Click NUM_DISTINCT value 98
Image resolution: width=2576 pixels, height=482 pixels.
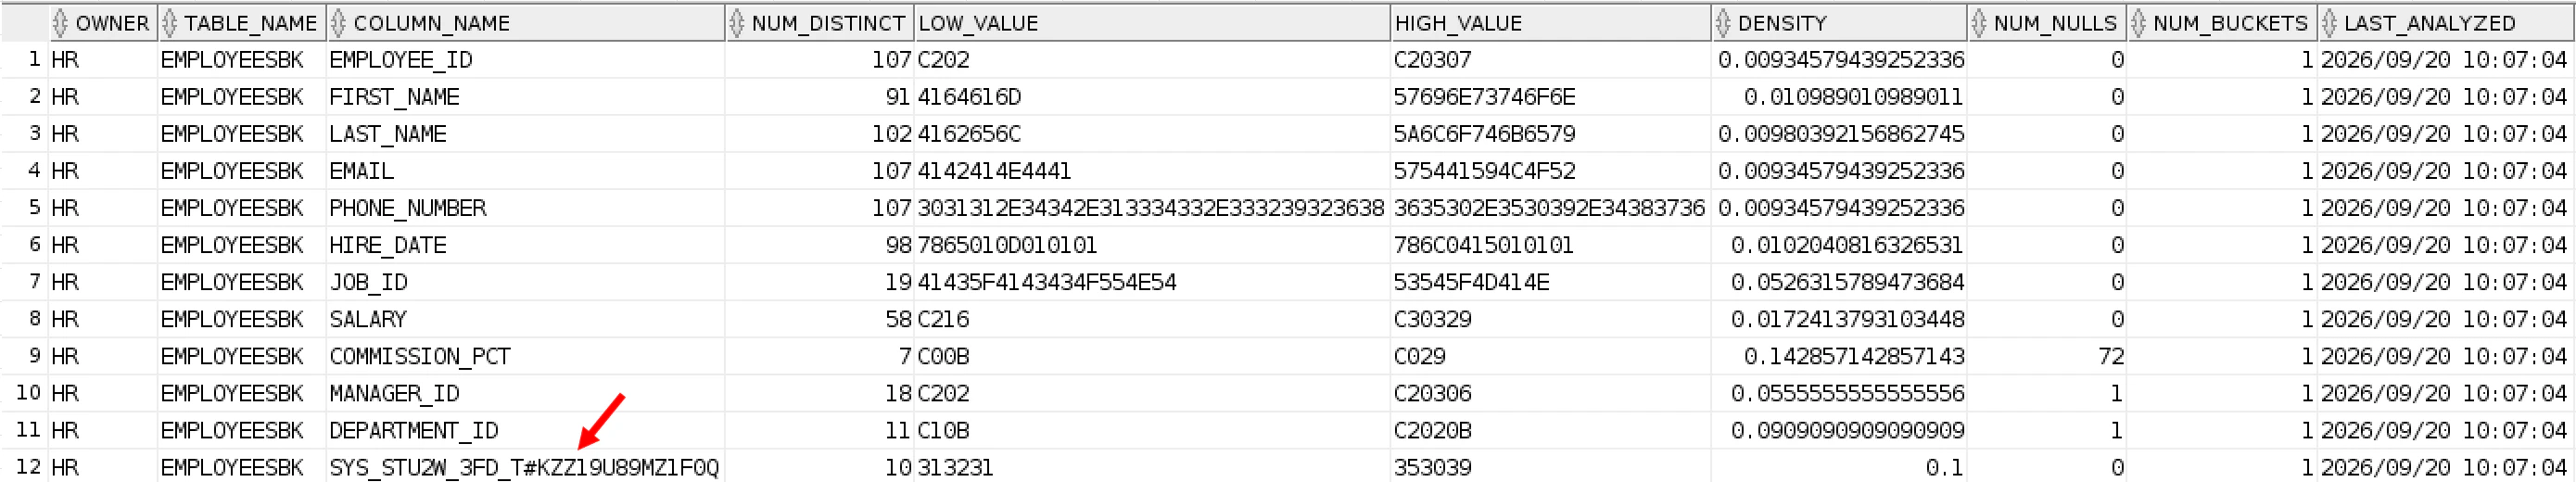click(897, 245)
